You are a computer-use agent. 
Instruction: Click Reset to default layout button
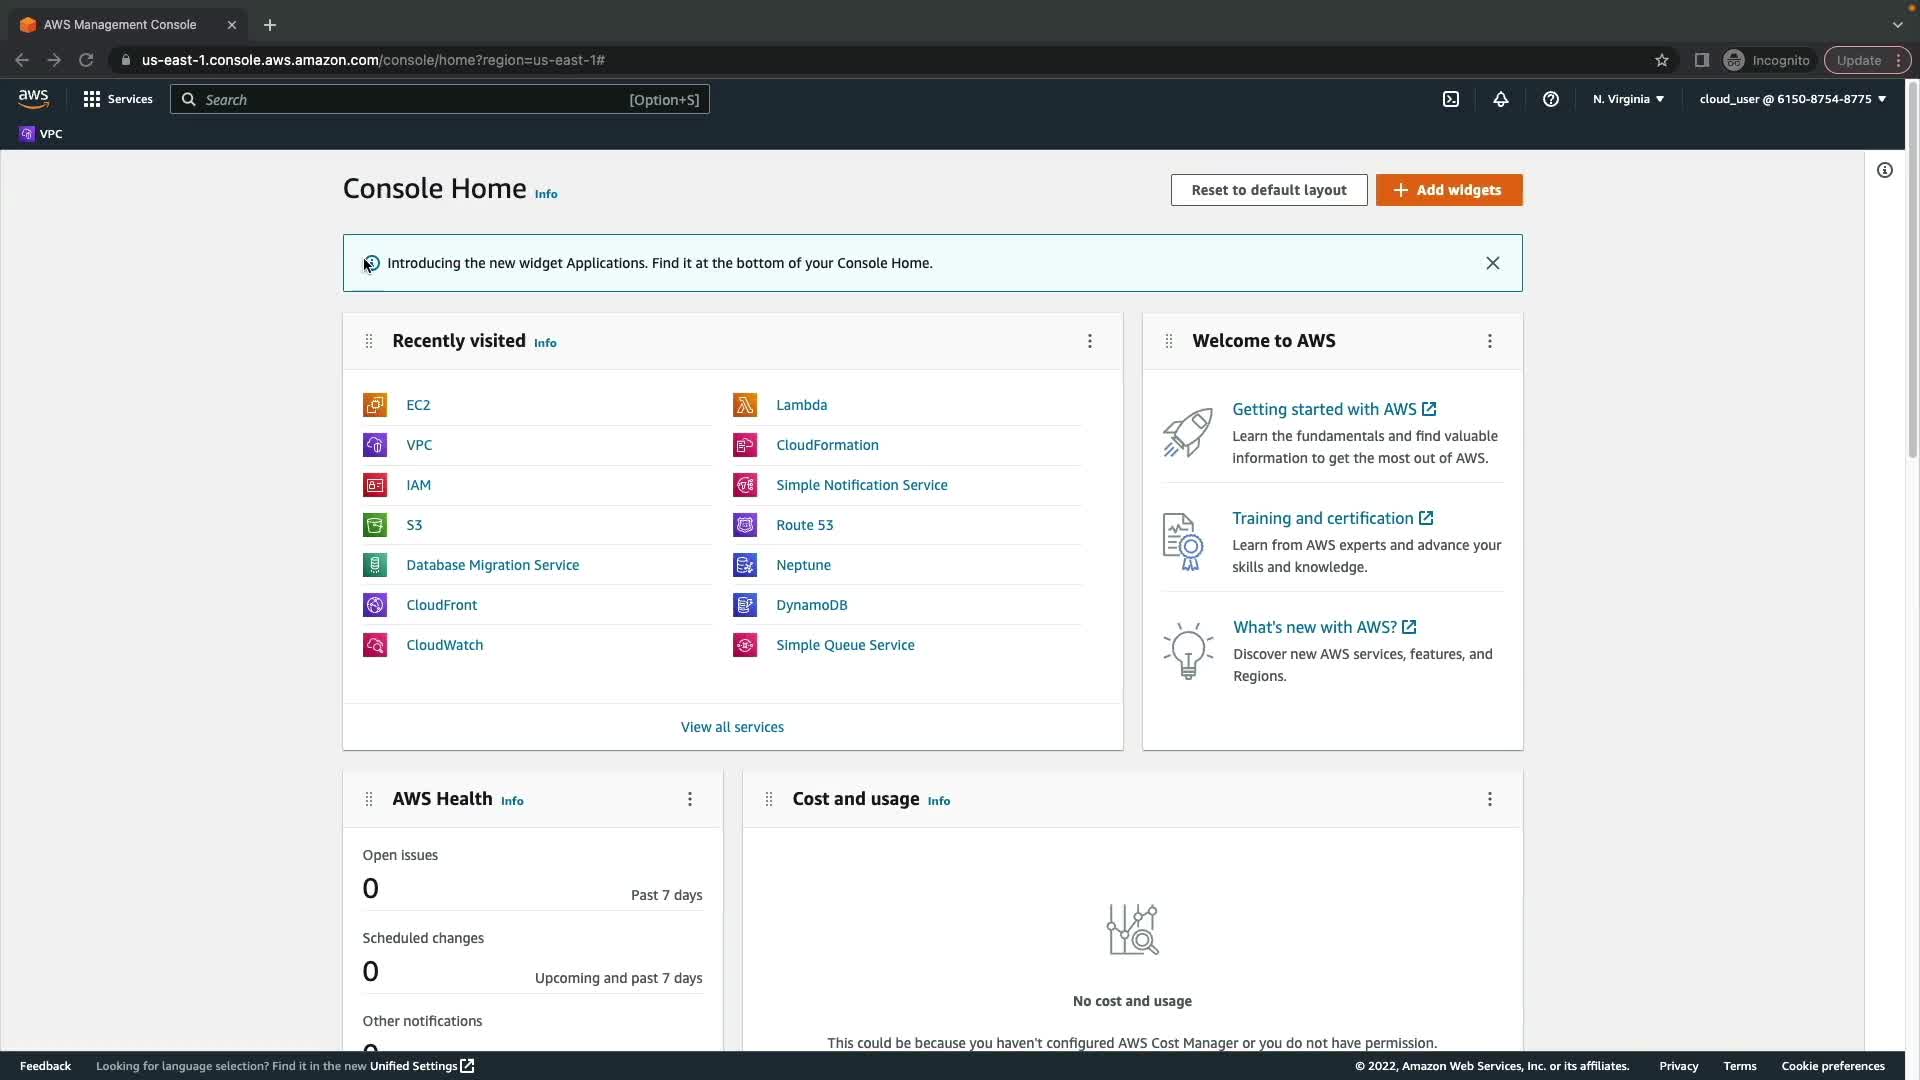pos(1268,190)
